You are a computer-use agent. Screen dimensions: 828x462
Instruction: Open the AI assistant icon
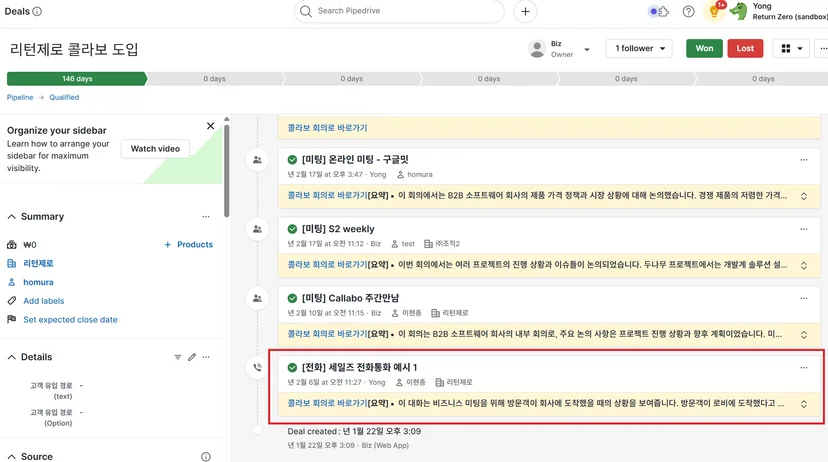point(658,11)
